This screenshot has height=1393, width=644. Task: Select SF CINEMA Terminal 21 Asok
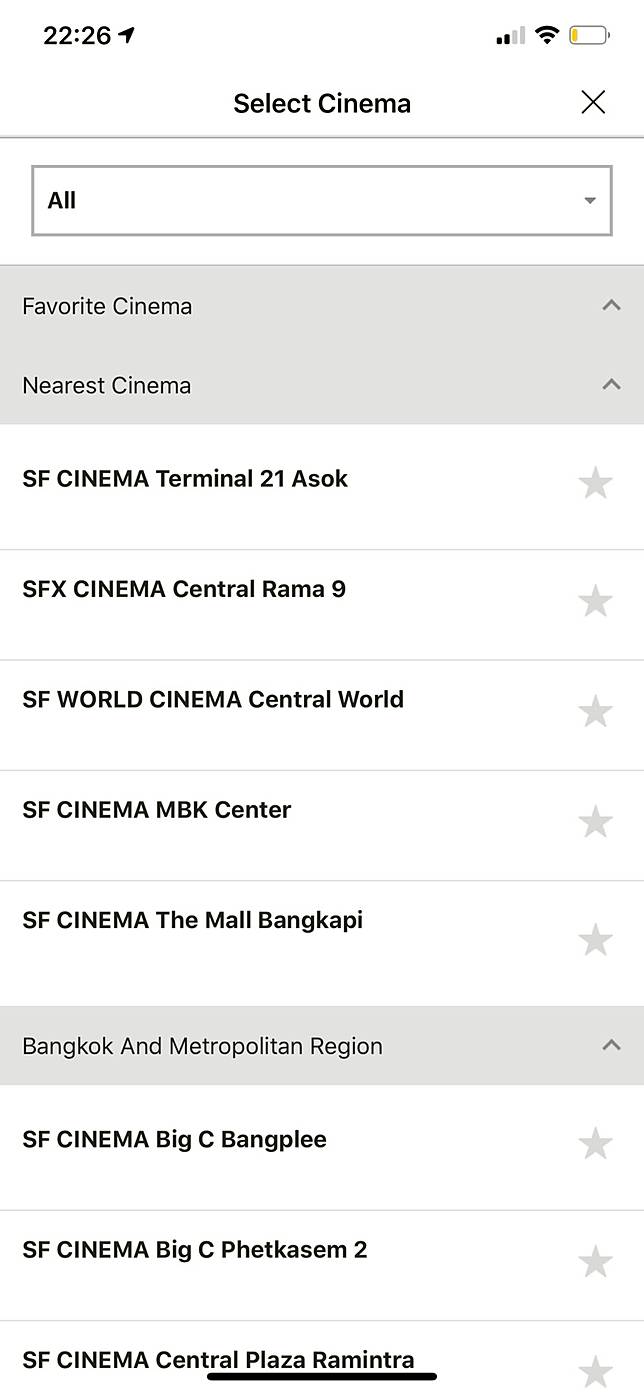click(x=185, y=479)
